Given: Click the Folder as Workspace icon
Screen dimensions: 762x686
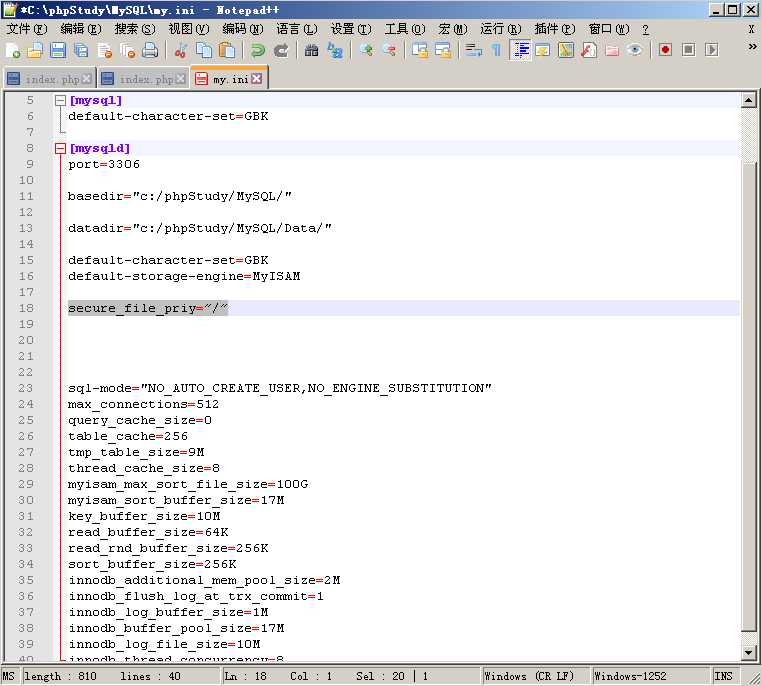Looking at the screenshot, I should click(x=612, y=51).
